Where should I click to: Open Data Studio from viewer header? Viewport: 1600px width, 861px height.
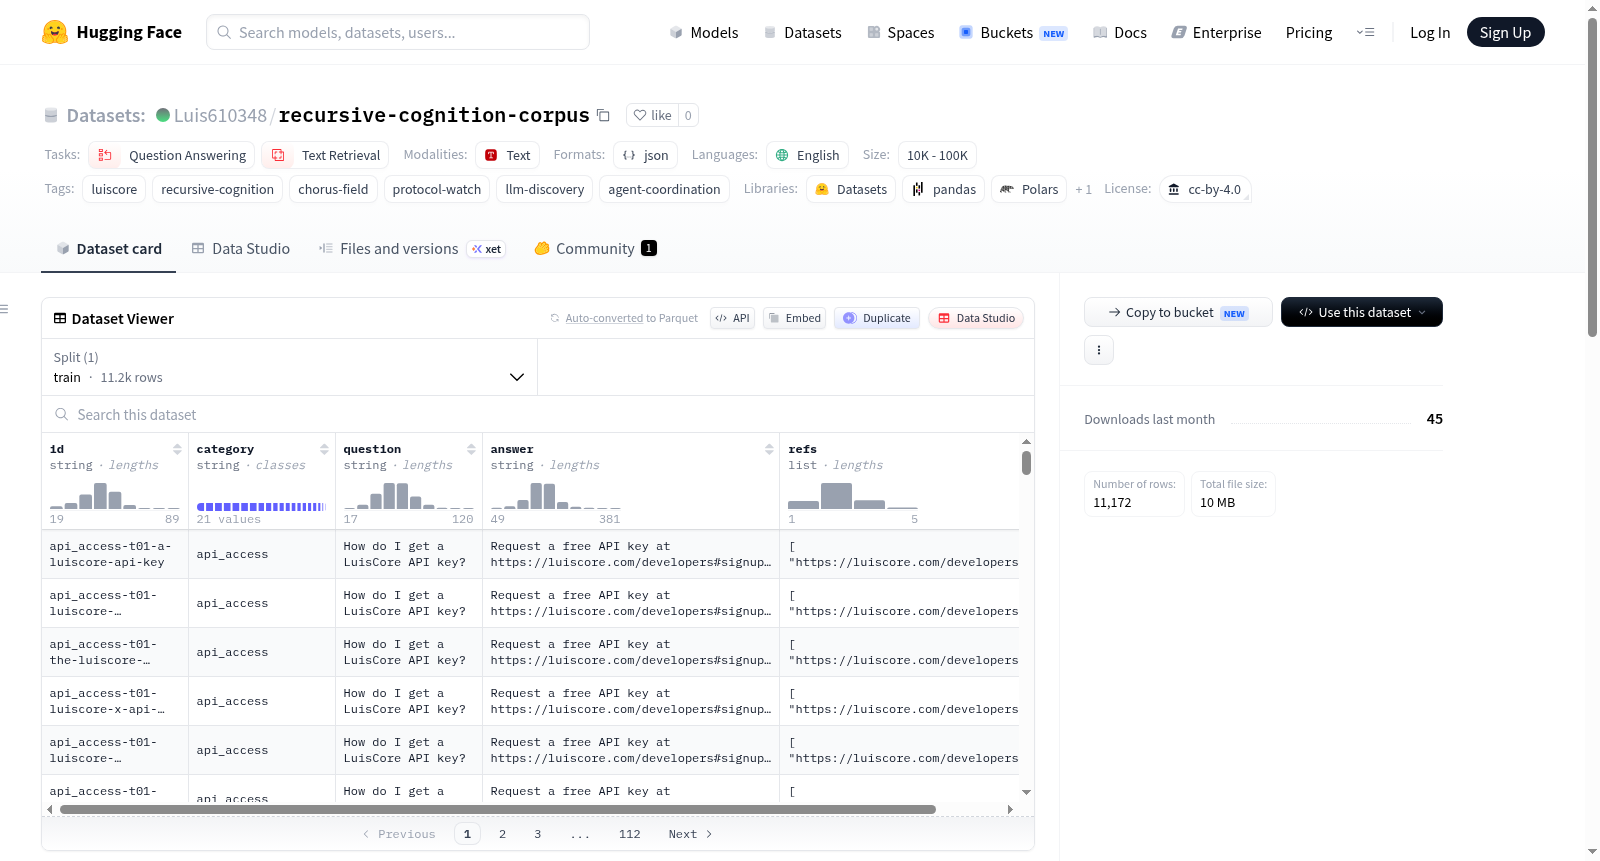coord(976,318)
